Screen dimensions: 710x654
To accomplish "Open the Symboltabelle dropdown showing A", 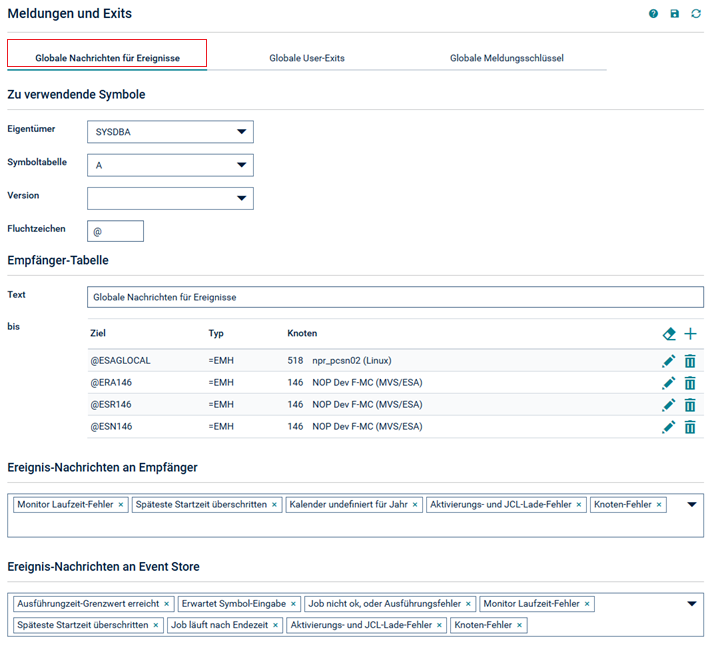I will point(170,165).
